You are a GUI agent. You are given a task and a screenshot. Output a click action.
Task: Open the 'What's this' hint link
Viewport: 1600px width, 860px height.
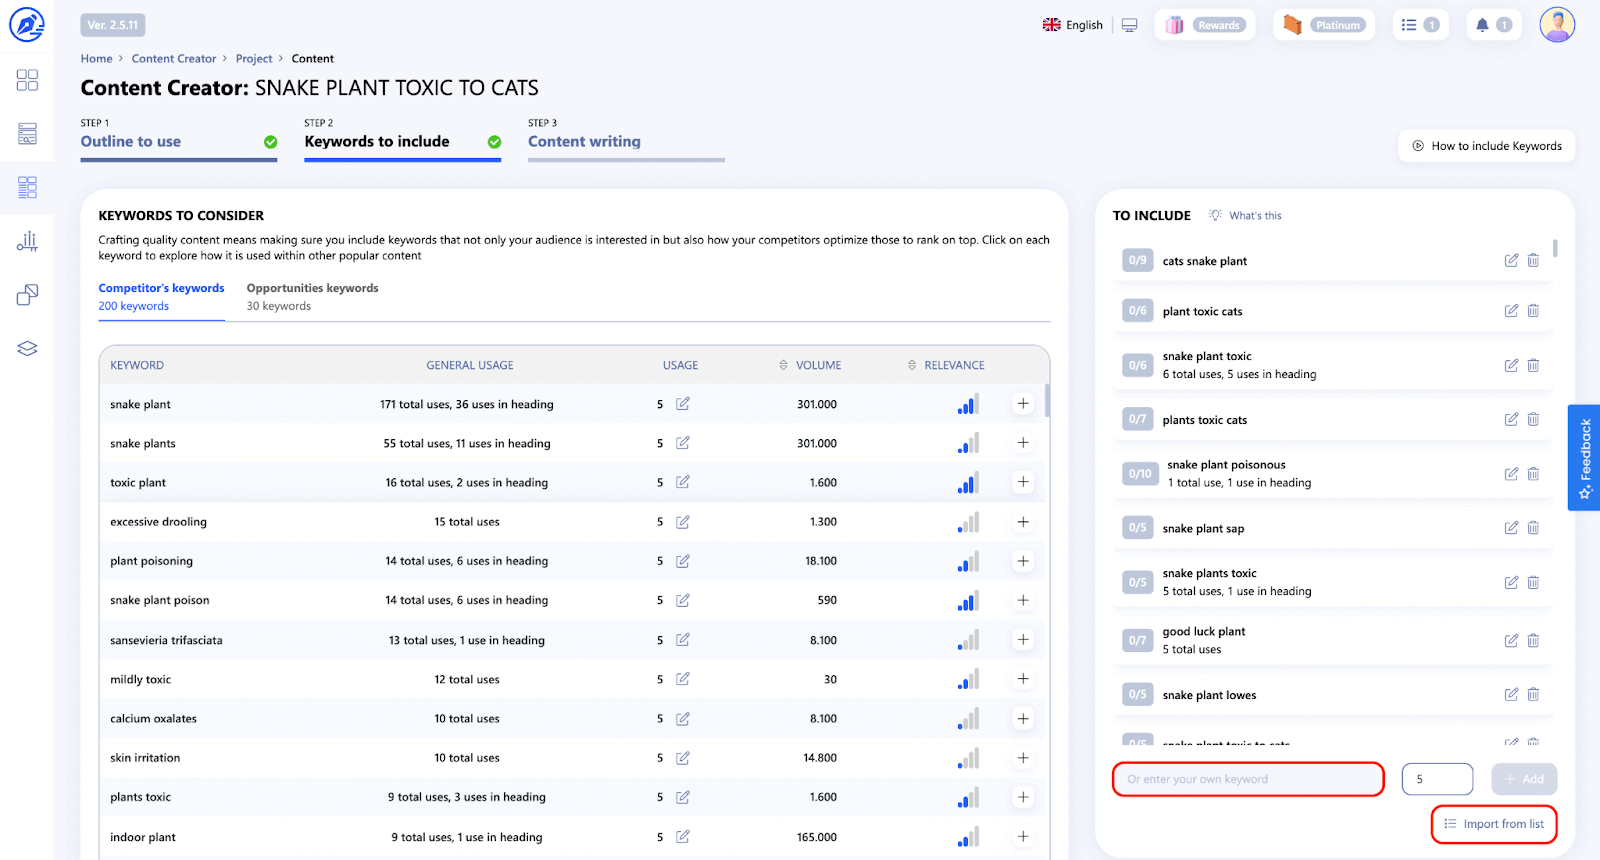(1245, 216)
